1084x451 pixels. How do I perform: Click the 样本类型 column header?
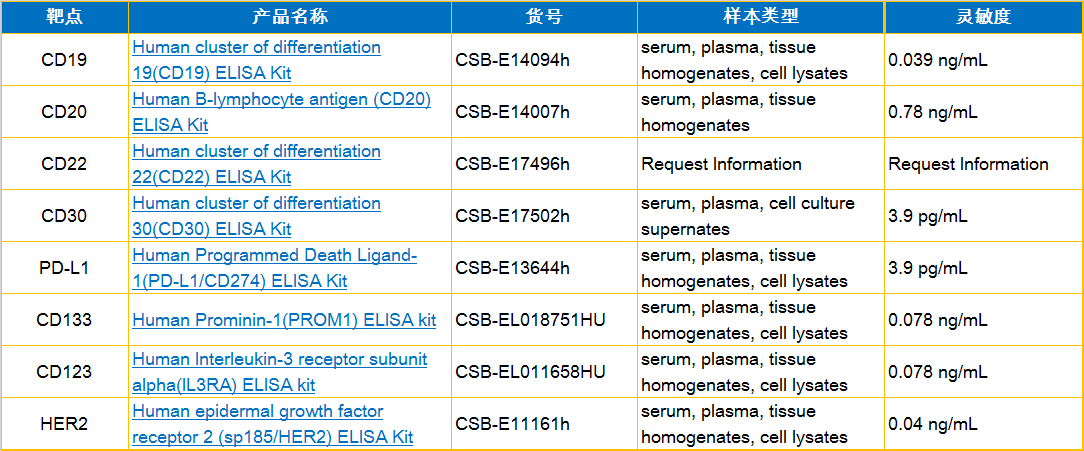[x=761, y=17]
